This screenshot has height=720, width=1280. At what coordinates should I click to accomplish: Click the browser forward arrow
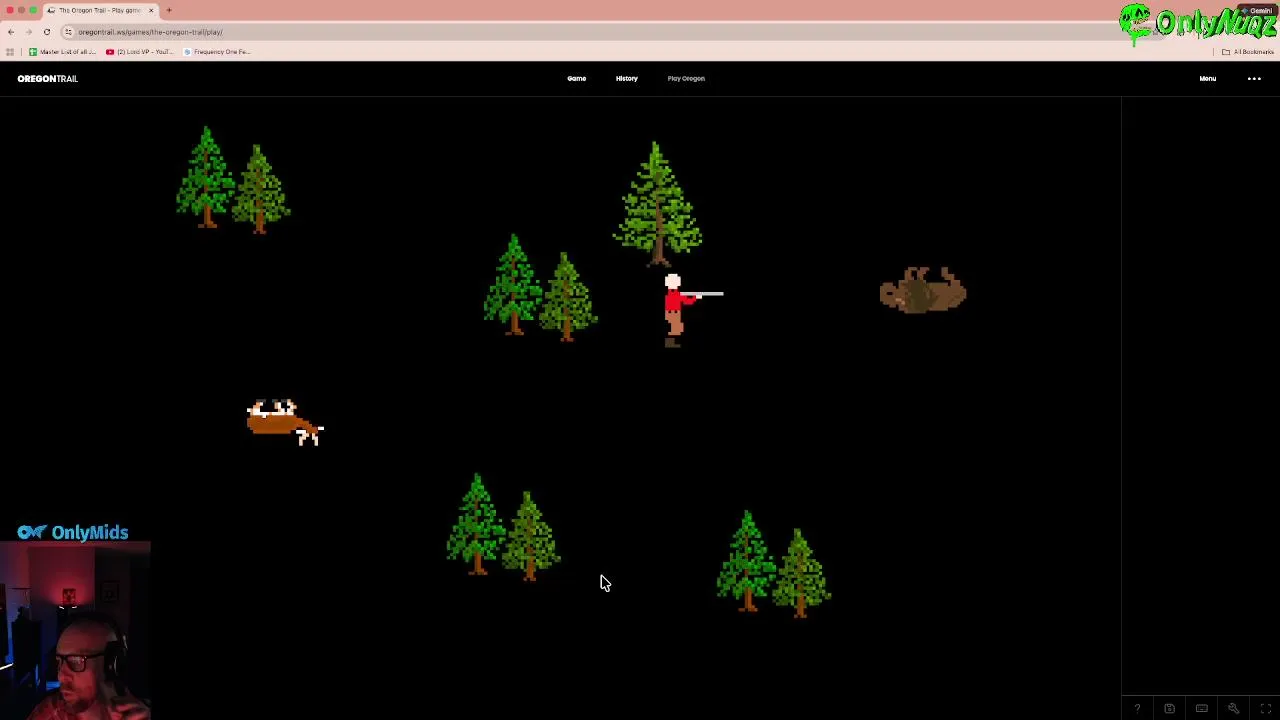[29, 32]
